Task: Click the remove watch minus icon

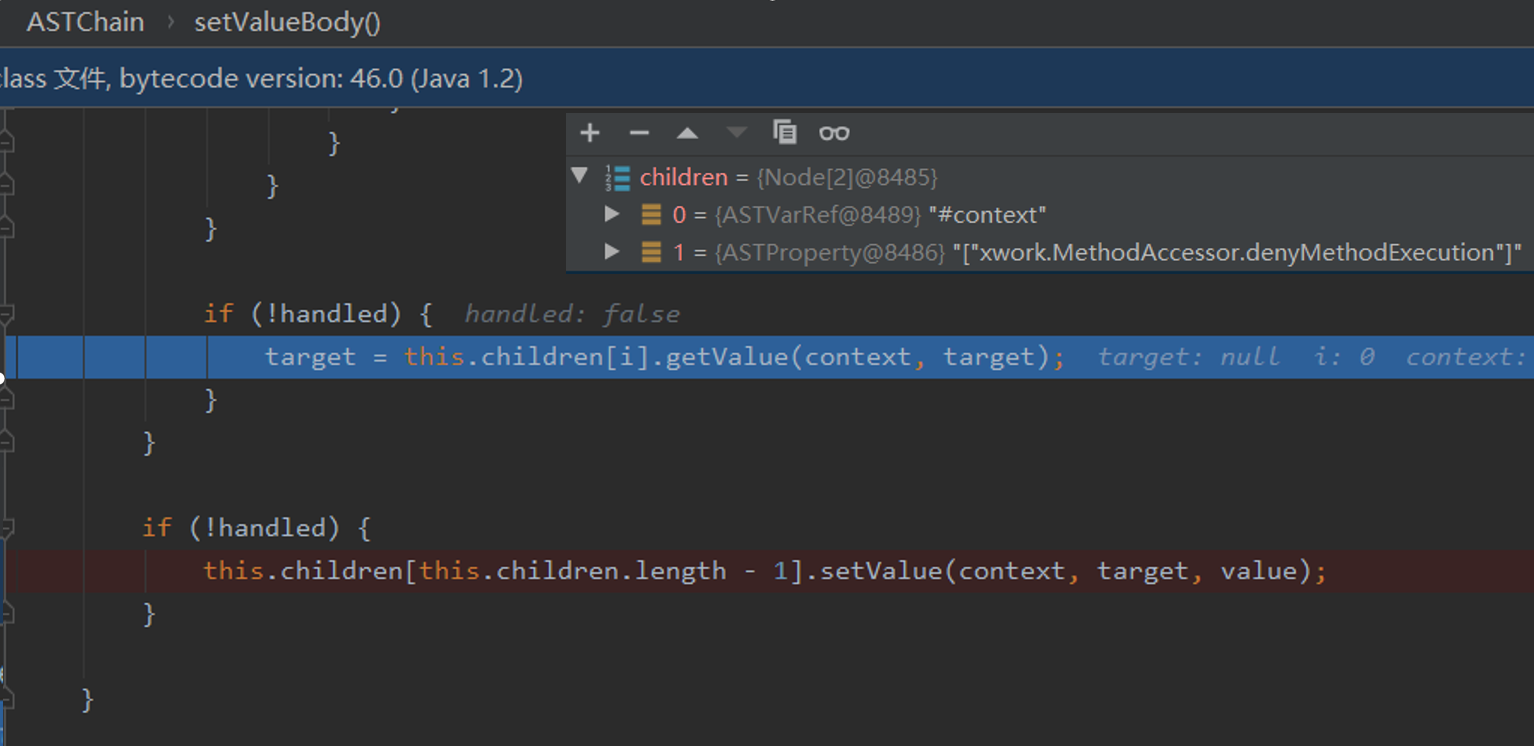Action: click(x=639, y=133)
